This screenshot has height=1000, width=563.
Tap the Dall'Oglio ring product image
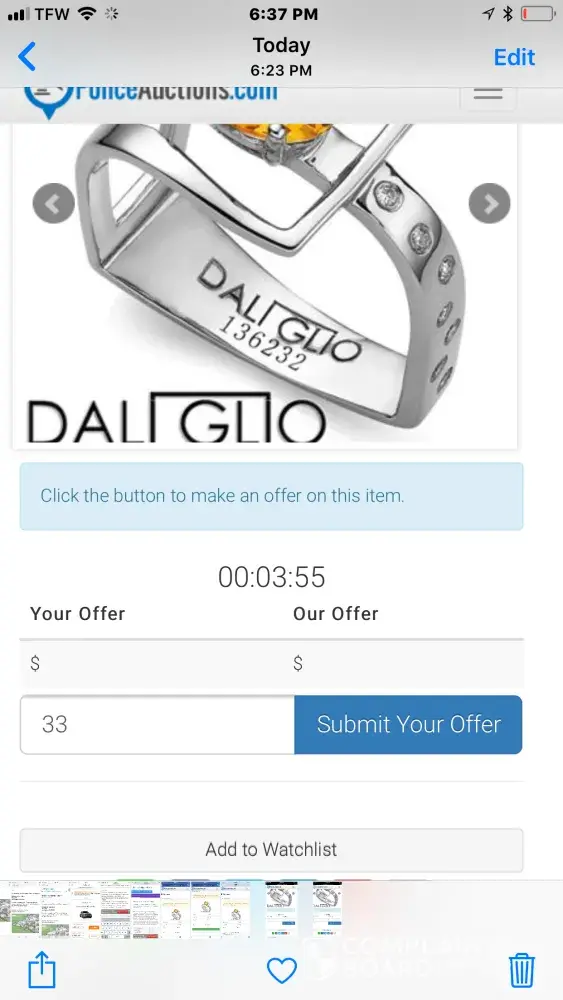(265, 284)
